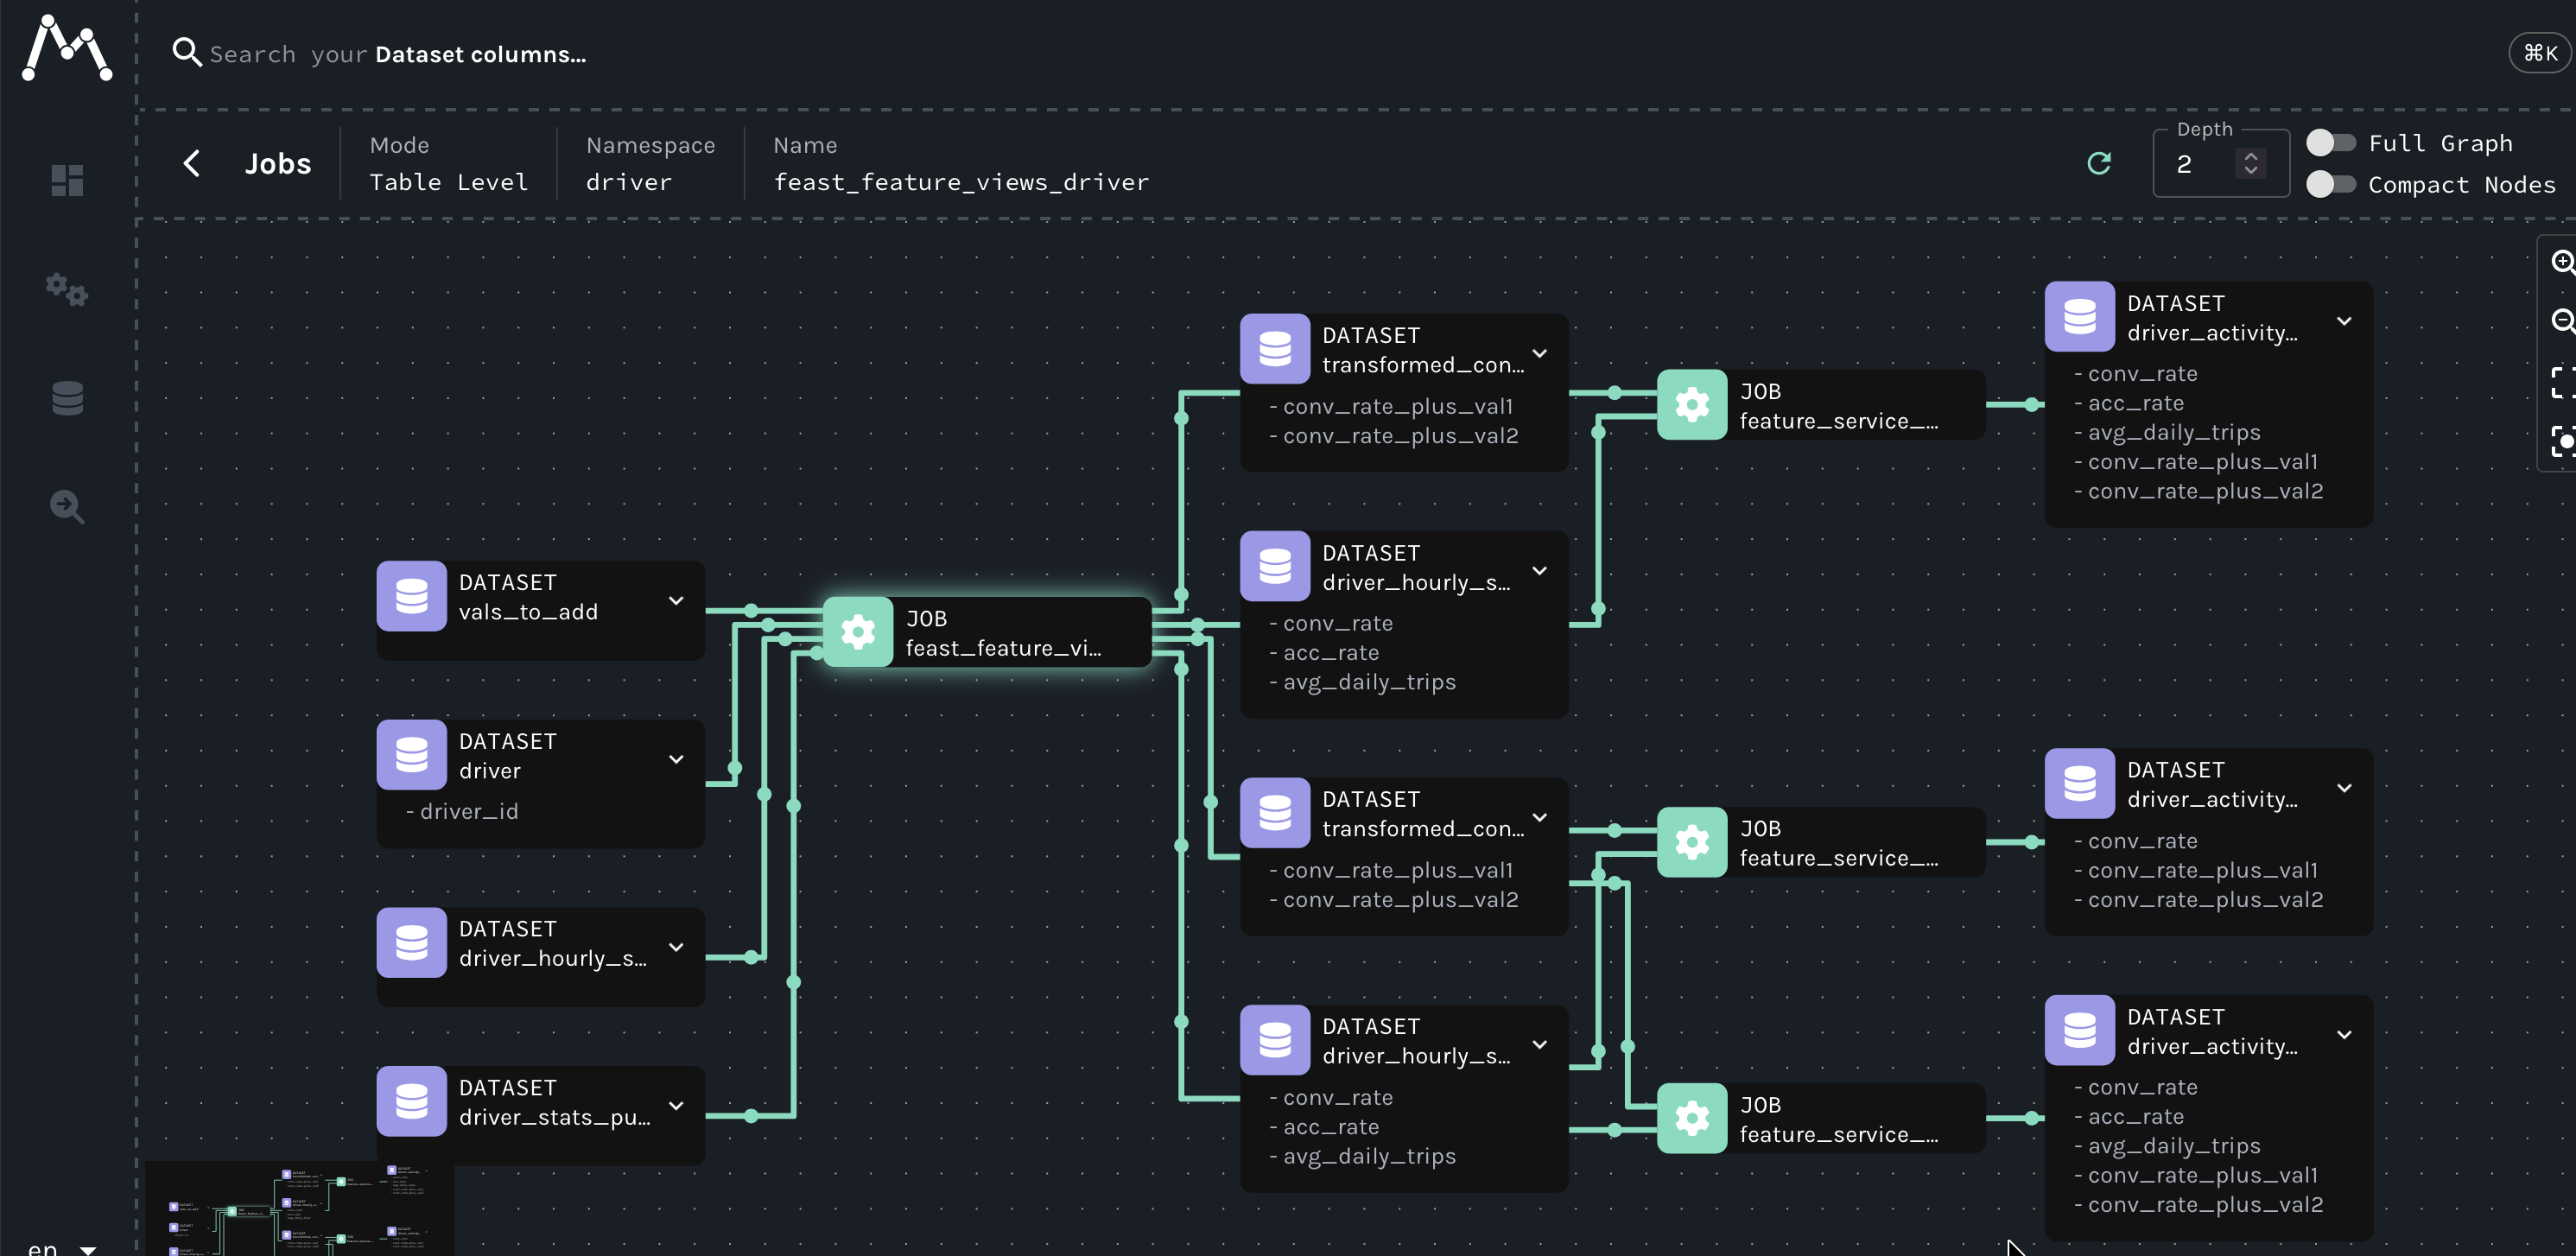Zoom in on the graph
This screenshot has height=1256, width=2576.
(2563, 262)
